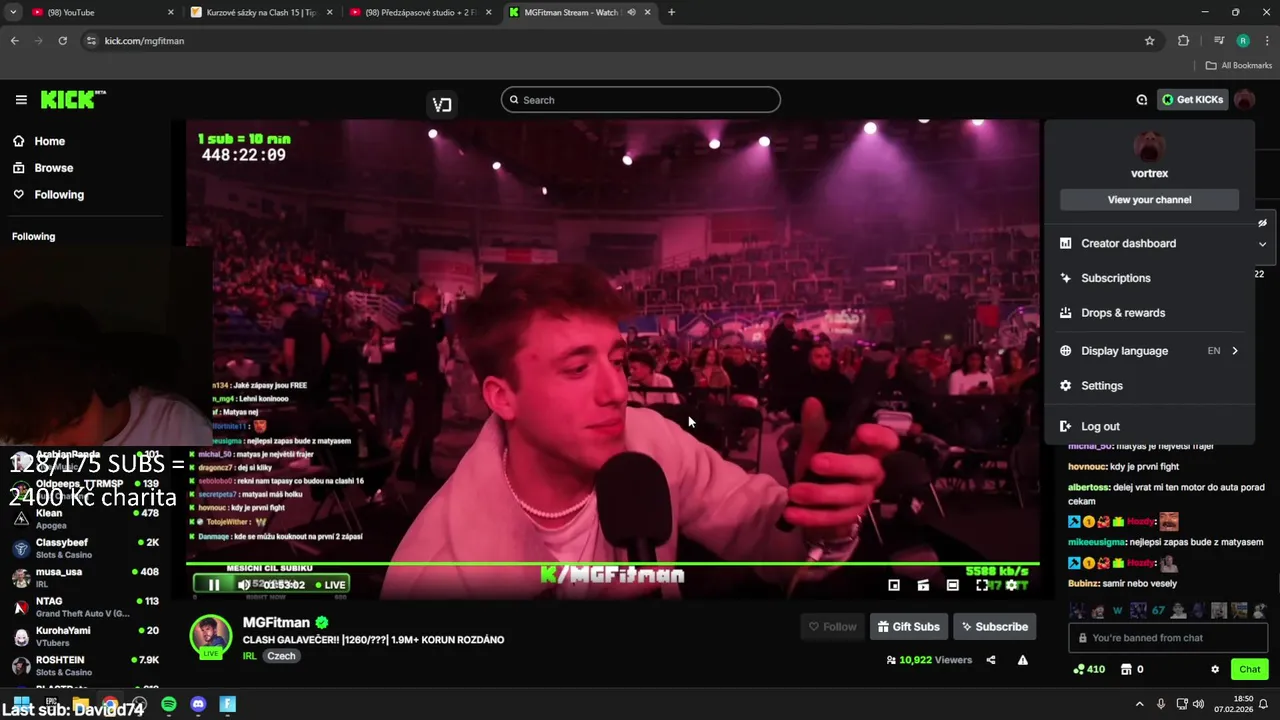Open NTAG channel in sidebar
1280x720 pixels.
click(85, 607)
